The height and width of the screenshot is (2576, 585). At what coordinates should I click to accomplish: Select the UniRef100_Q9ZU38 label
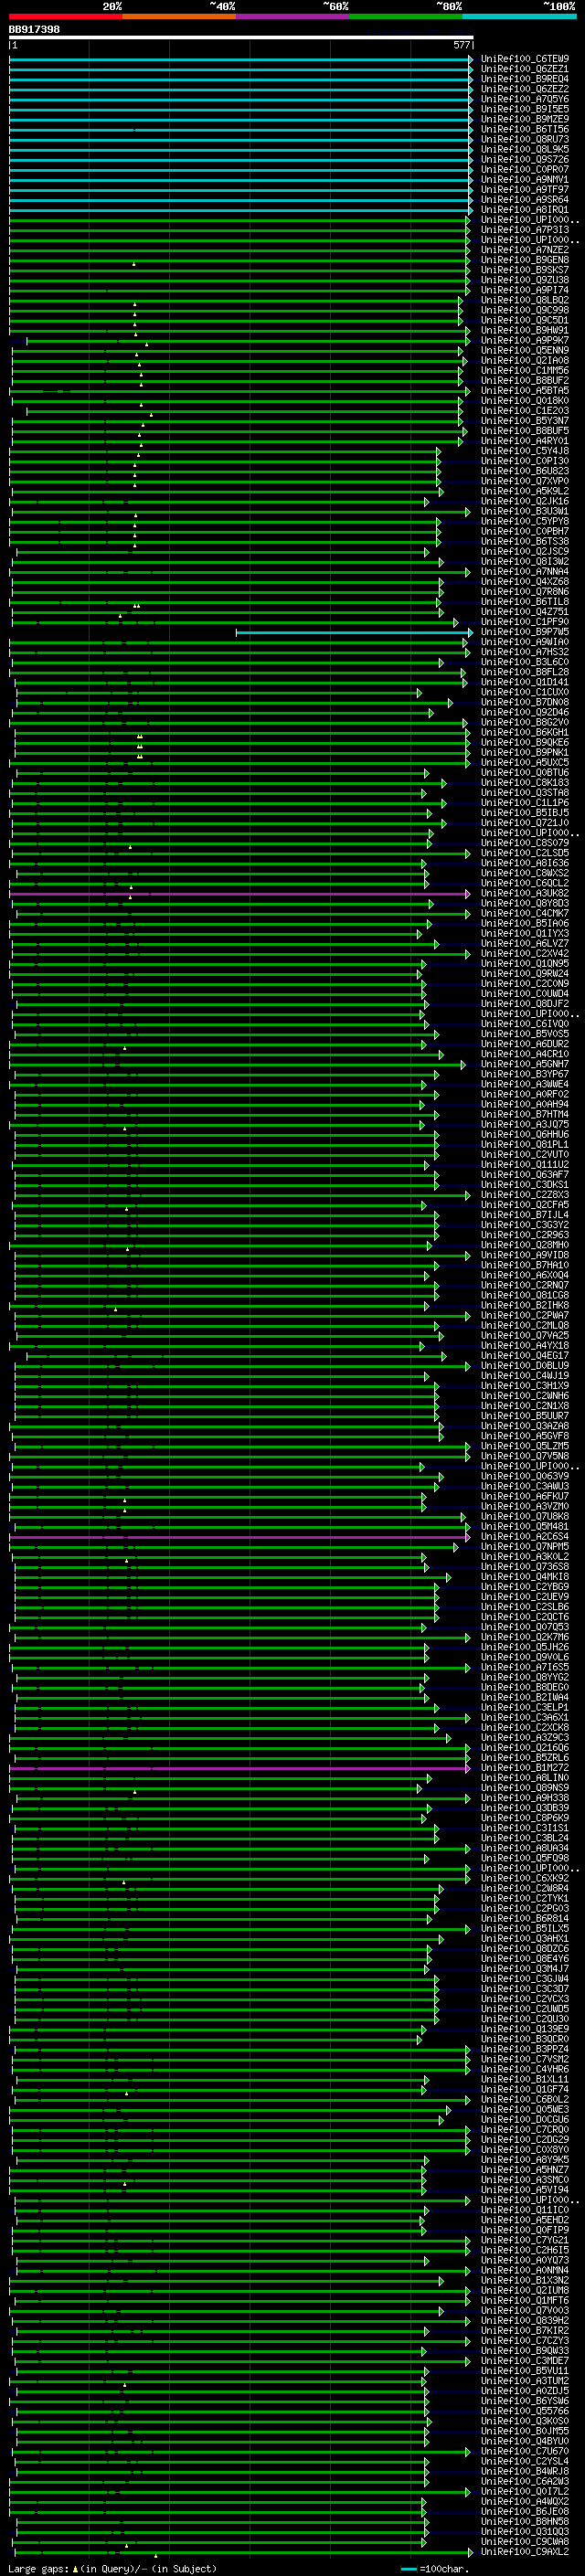[x=524, y=280]
